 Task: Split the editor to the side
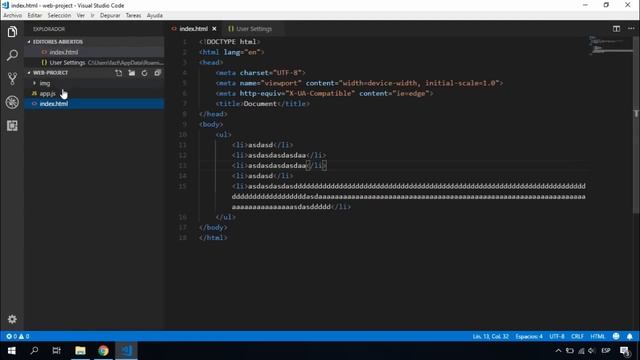tap(616, 29)
